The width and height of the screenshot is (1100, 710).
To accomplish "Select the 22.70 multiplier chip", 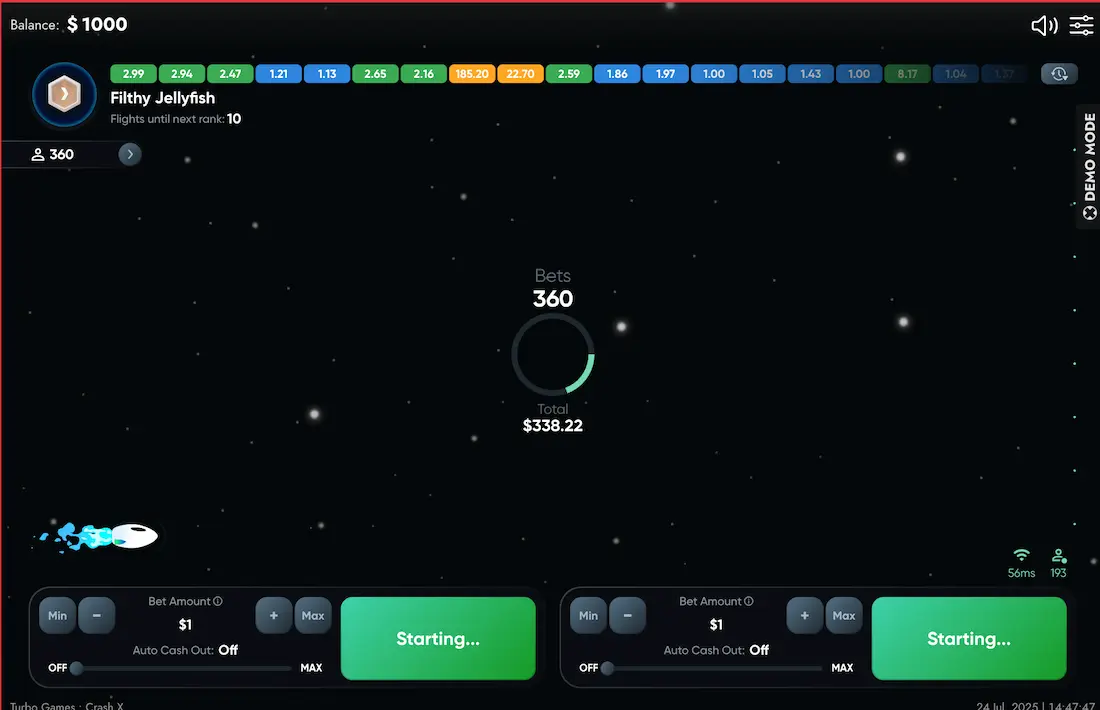I will tap(520, 73).
